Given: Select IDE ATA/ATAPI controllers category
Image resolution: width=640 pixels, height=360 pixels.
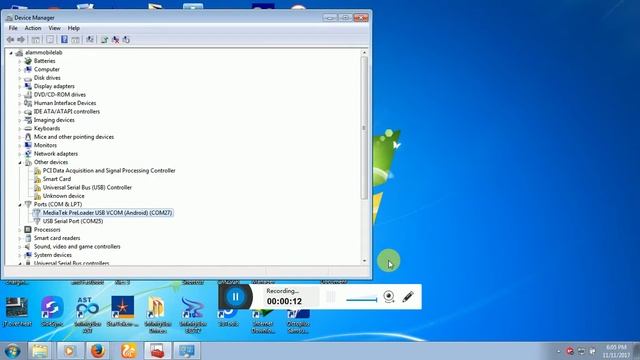Looking at the screenshot, I should (67, 111).
